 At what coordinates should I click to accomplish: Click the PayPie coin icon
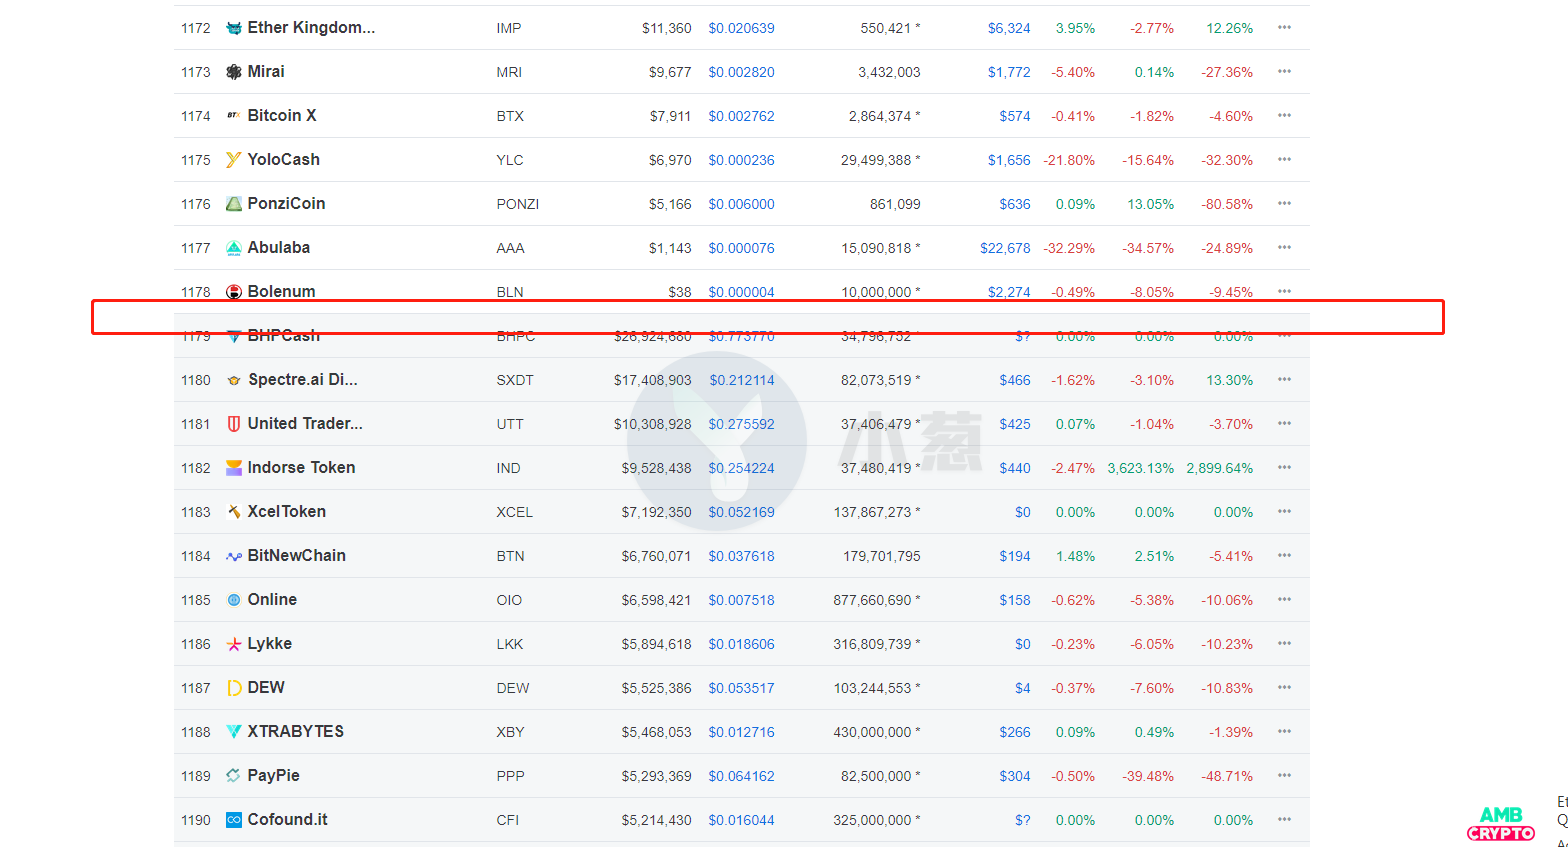pyautogui.click(x=234, y=776)
